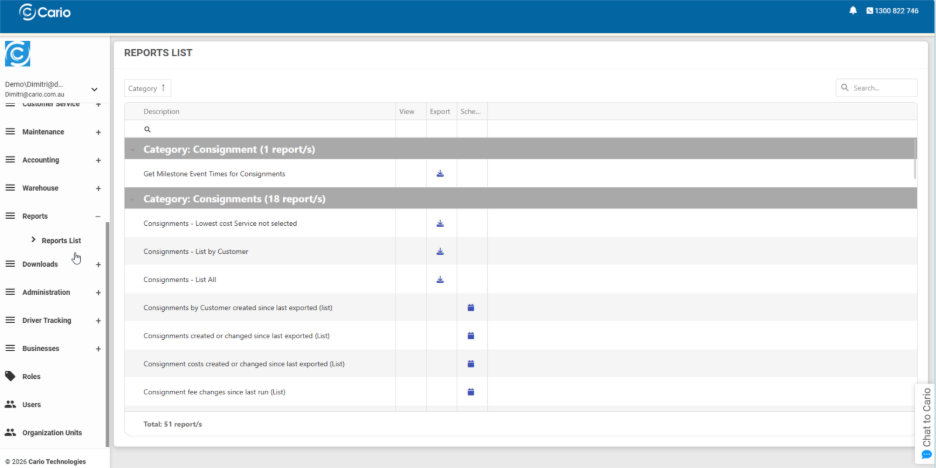Schedule Consignment costs created or changed report
936x468 pixels.
pyautogui.click(x=471, y=364)
